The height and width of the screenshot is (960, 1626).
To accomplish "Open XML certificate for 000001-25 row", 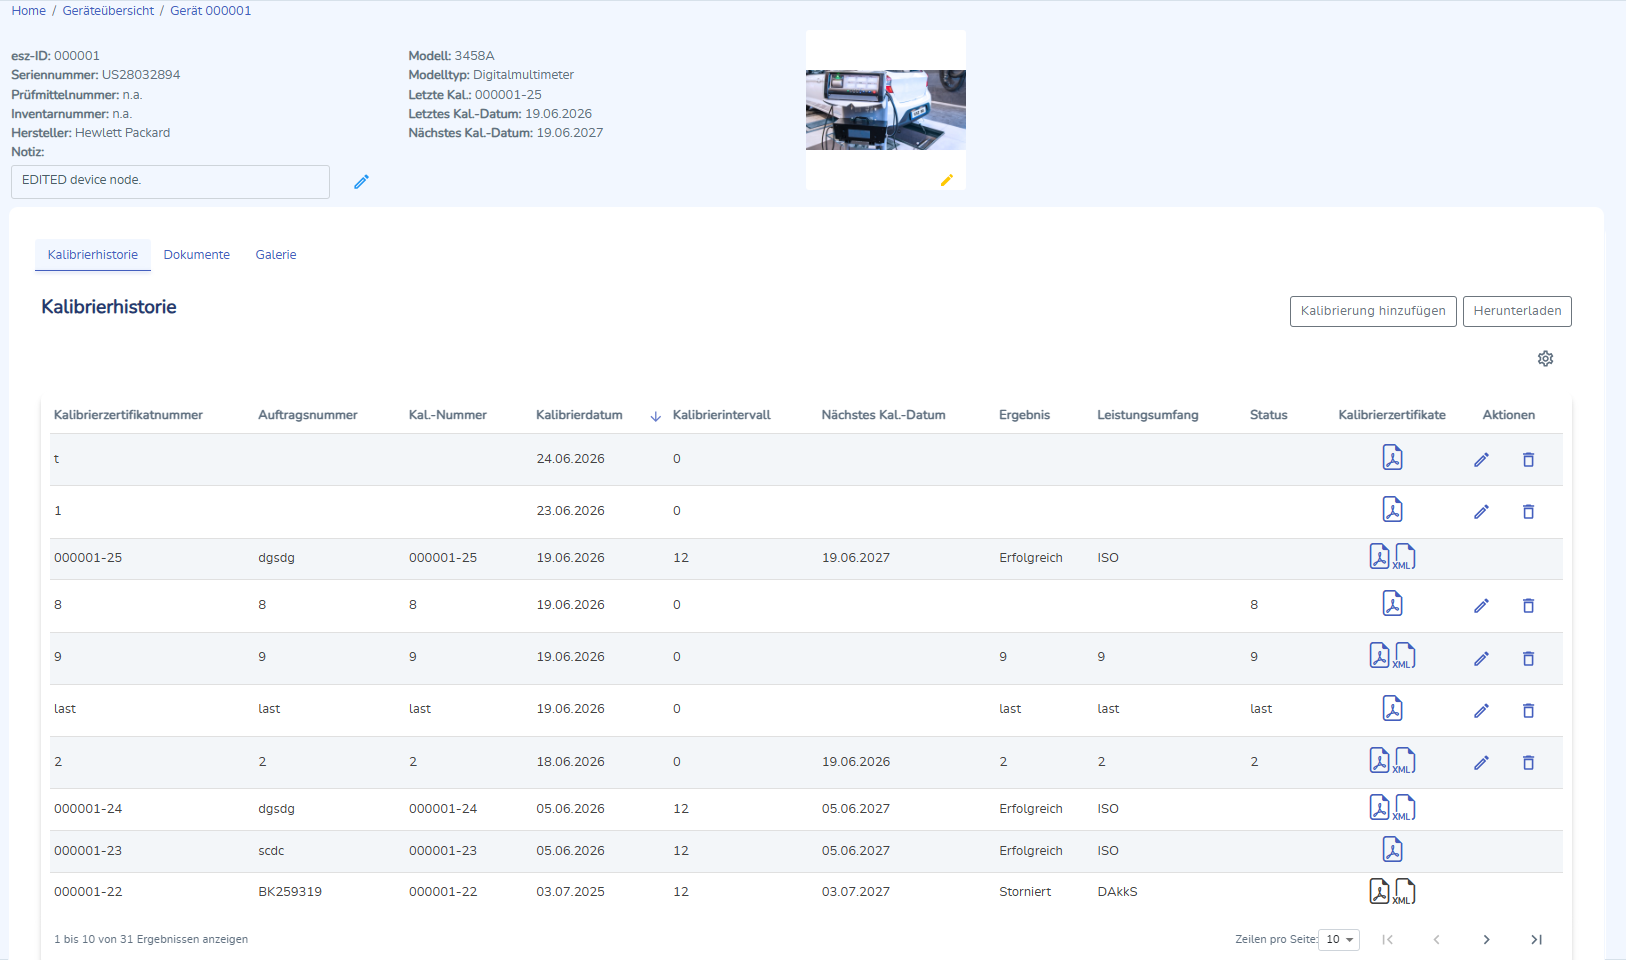I will [1405, 557].
